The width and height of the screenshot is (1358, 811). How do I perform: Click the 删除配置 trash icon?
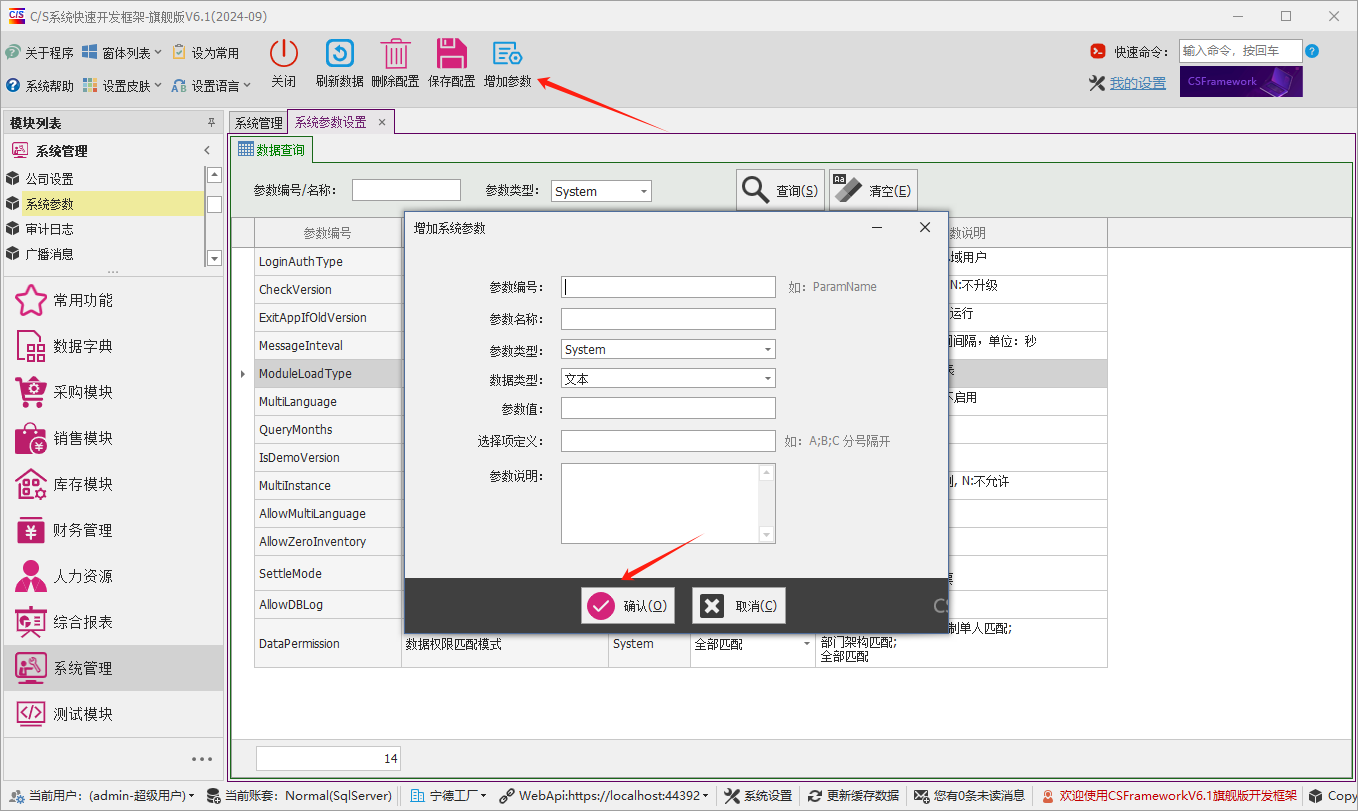tap(395, 53)
